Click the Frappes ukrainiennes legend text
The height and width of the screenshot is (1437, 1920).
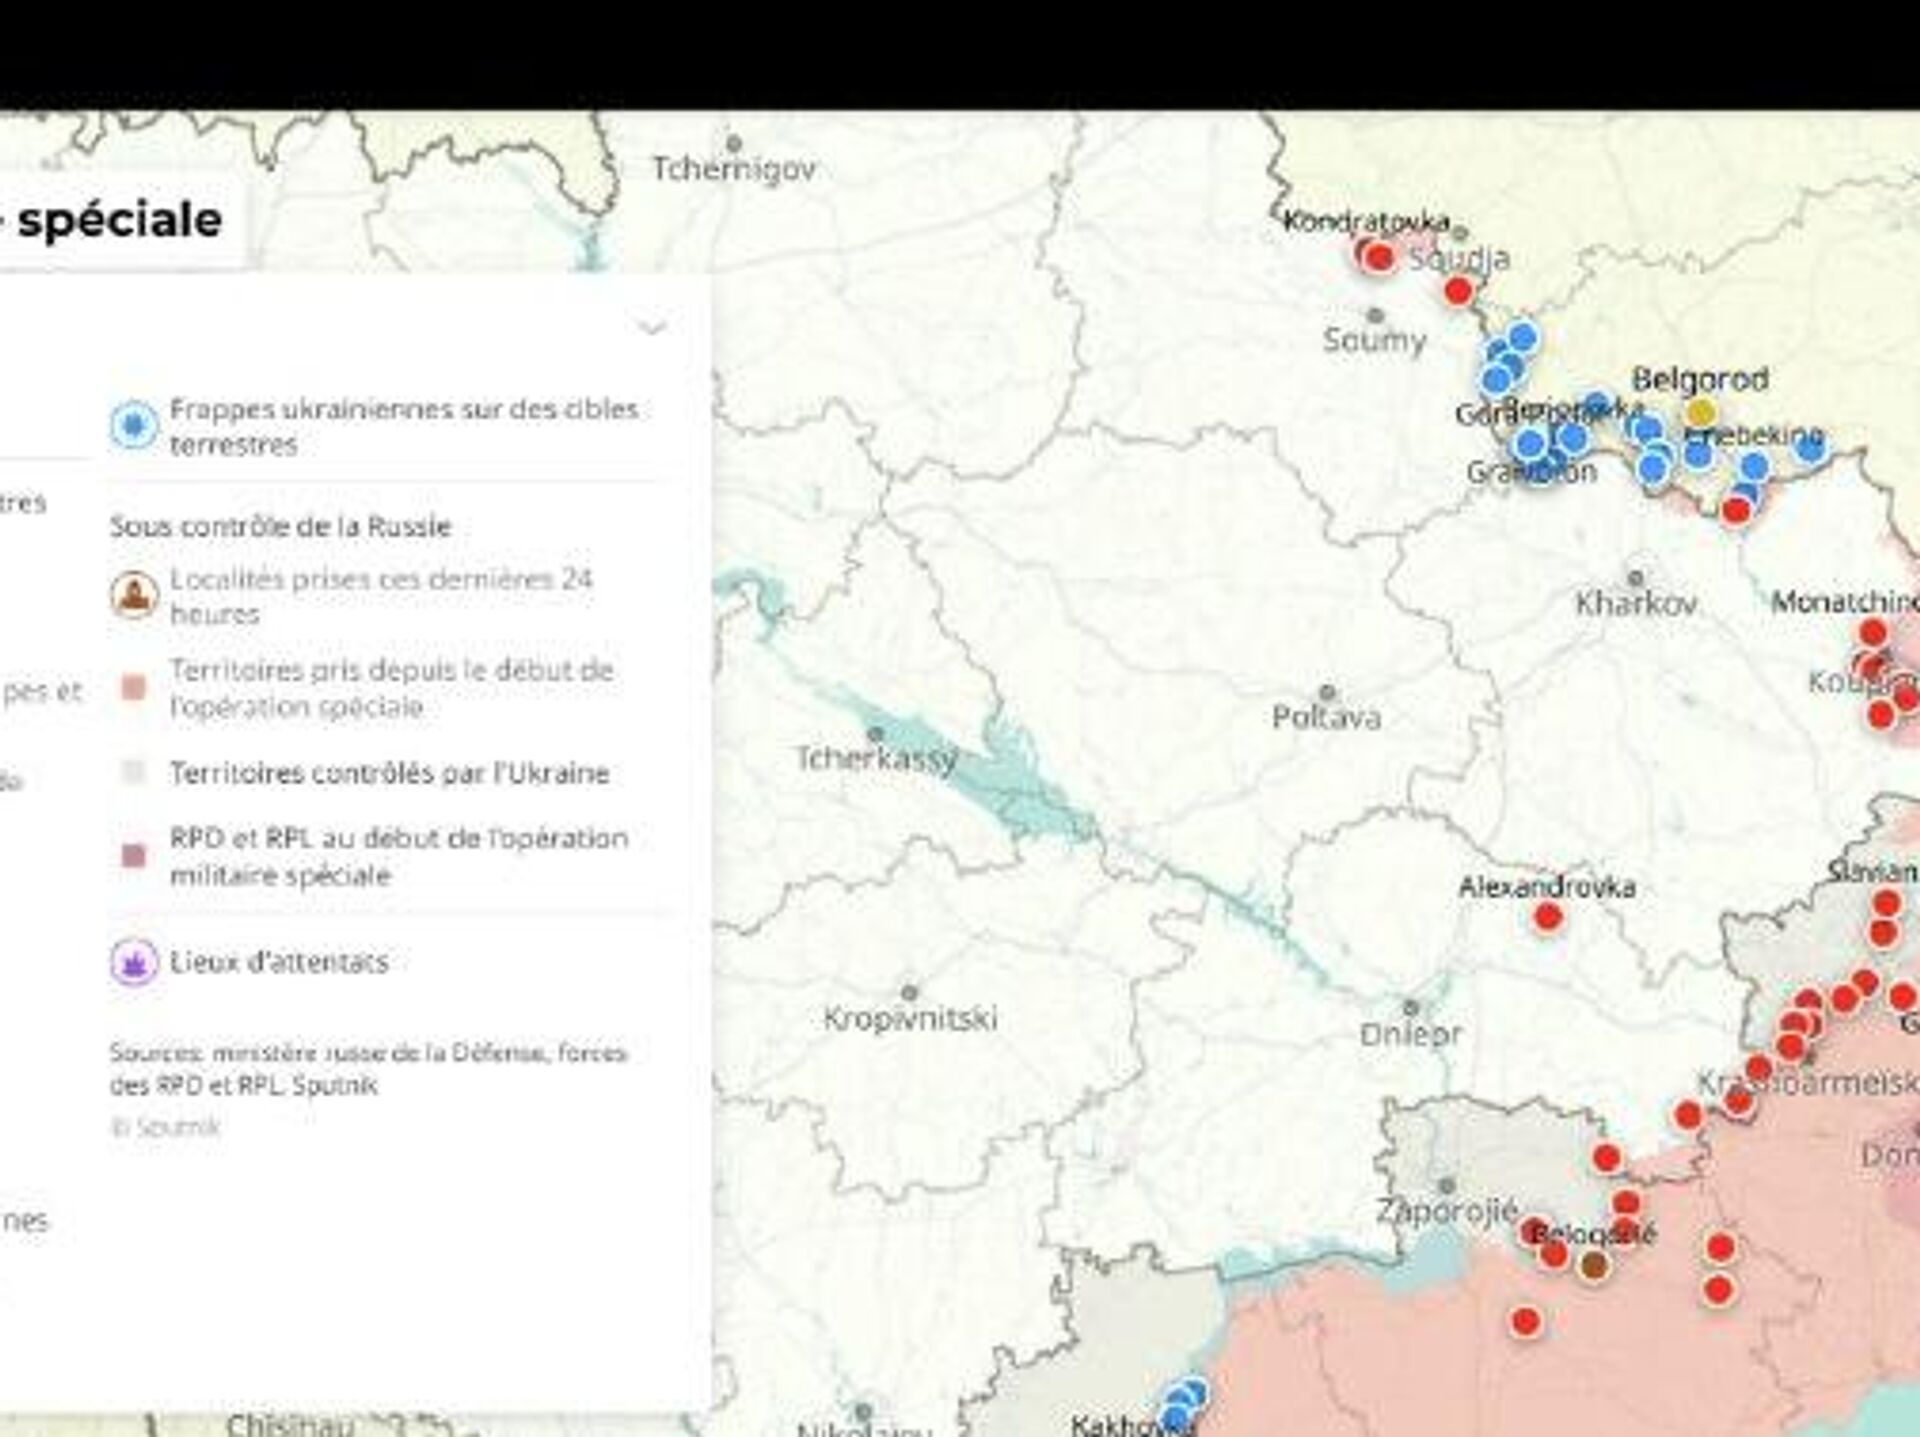pyautogui.click(x=403, y=426)
